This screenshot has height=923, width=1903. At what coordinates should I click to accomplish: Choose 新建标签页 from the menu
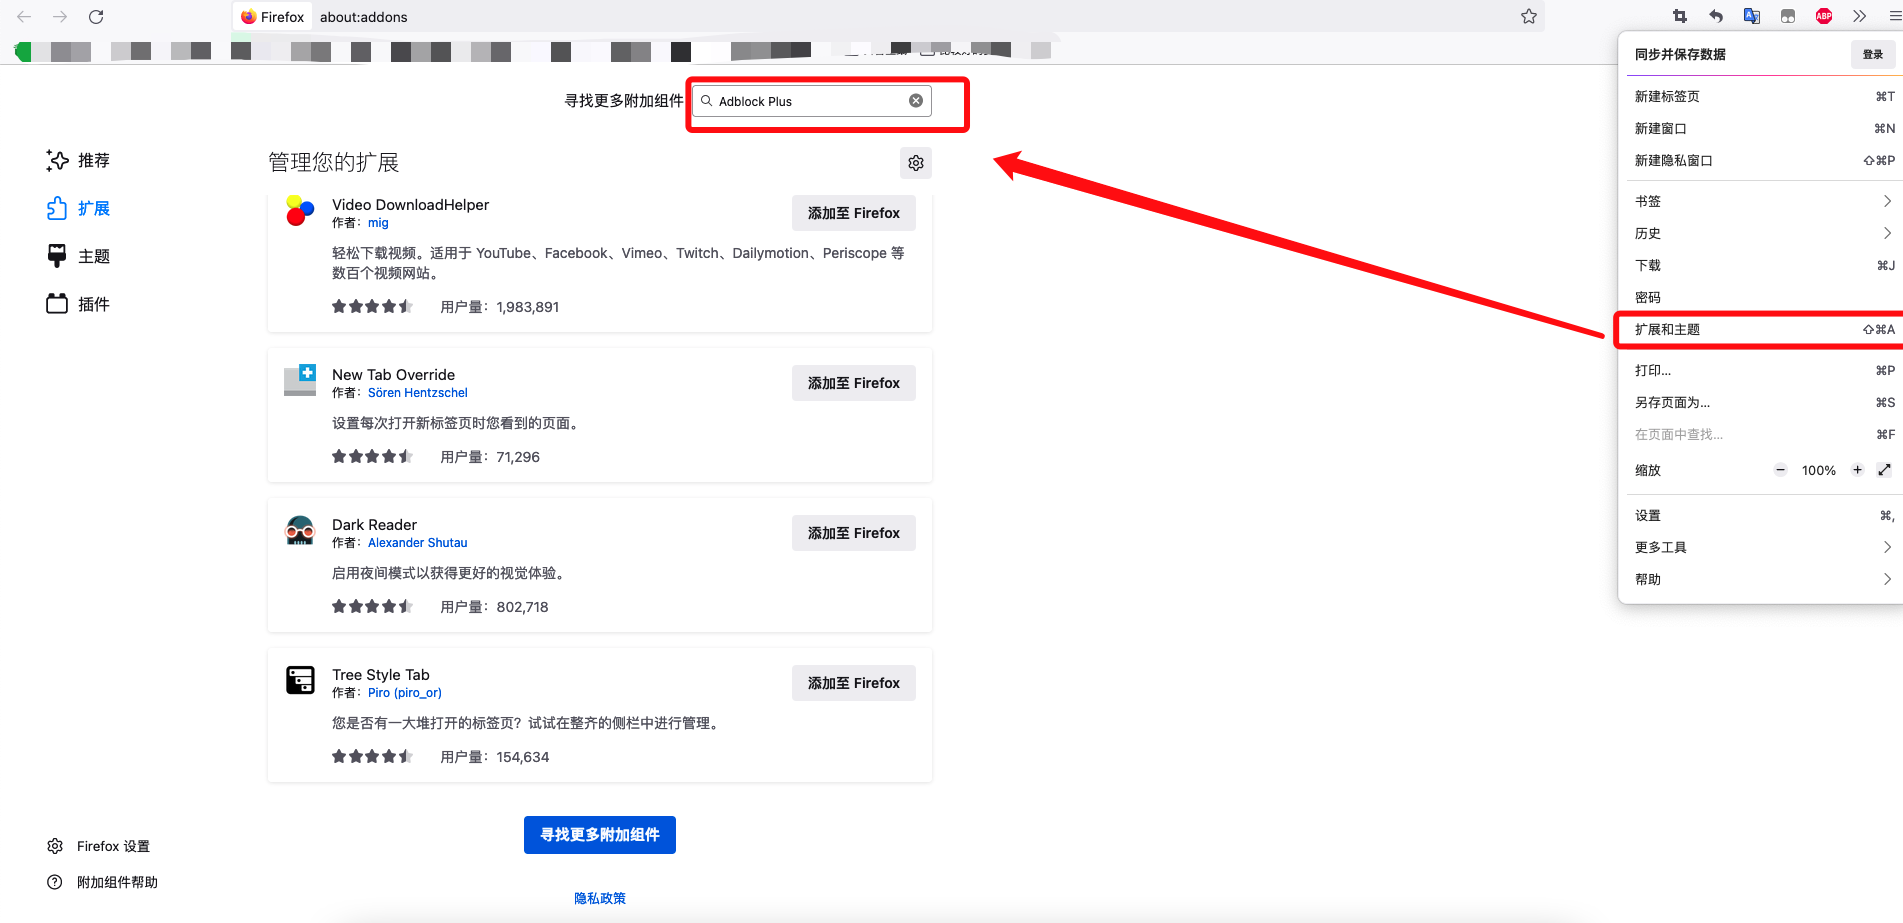click(x=1764, y=96)
